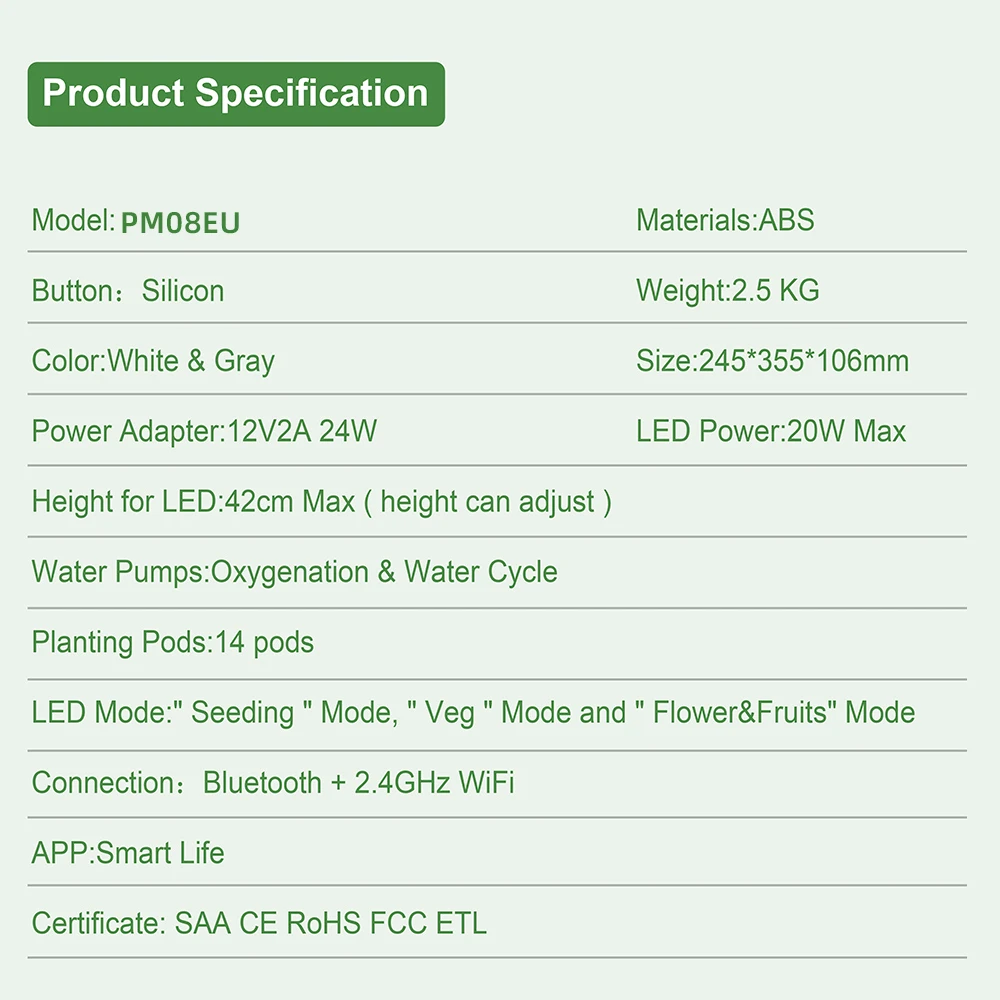The width and height of the screenshot is (1000, 1000).
Task: Click the Height for LED 42cm row
Action: (x=321, y=502)
